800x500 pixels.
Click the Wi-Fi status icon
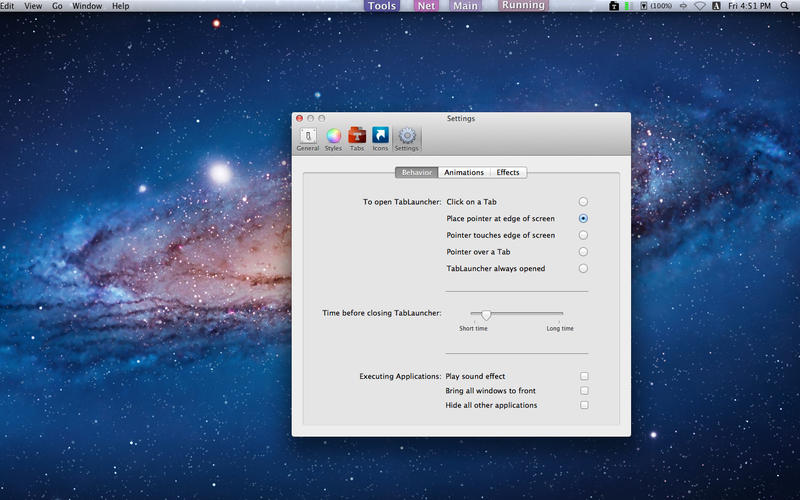click(x=700, y=6)
